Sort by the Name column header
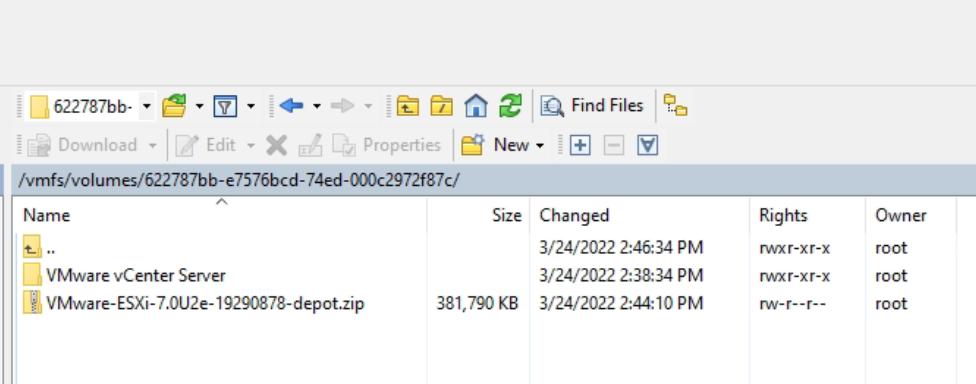The height and width of the screenshot is (384, 976). (47, 215)
